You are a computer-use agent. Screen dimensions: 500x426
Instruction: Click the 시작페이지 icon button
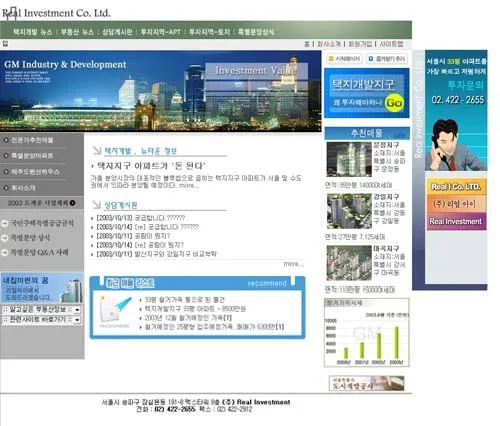click(344, 59)
